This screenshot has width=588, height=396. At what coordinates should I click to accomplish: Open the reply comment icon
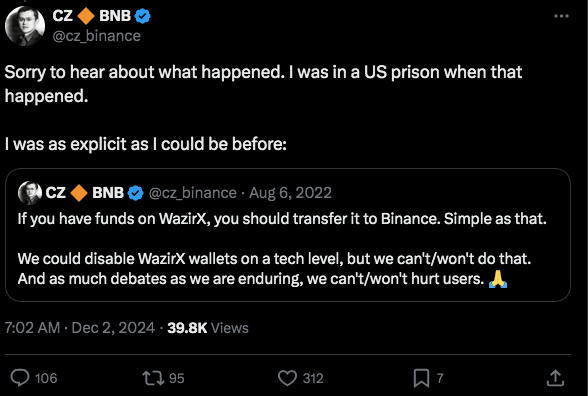pyautogui.click(x=20, y=378)
